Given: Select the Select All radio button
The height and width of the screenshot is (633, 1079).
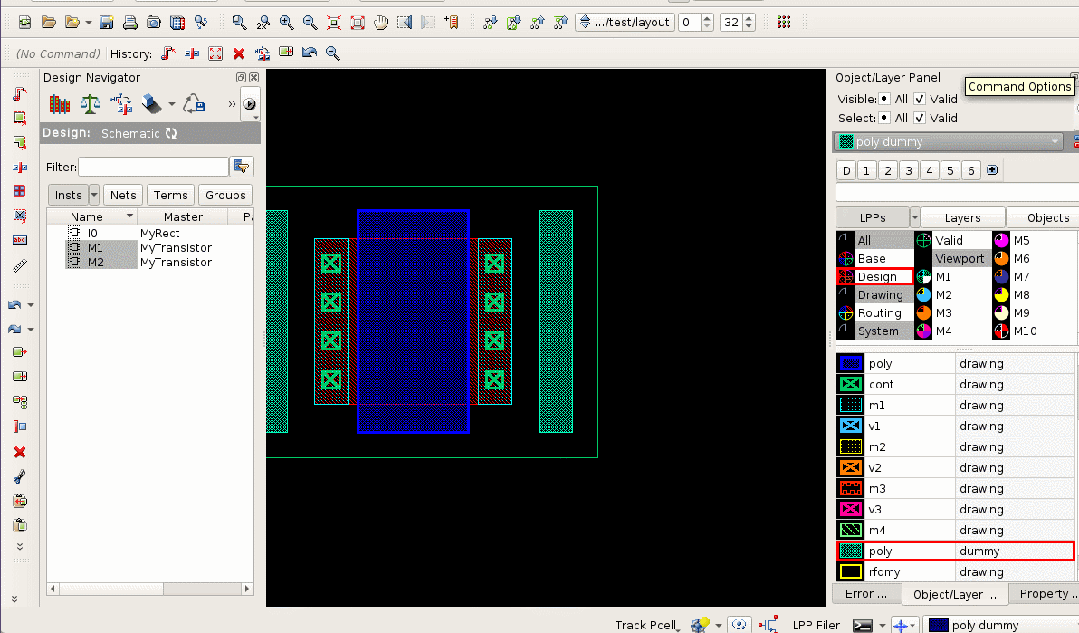Looking at the screenshot, I should point(884,118).
